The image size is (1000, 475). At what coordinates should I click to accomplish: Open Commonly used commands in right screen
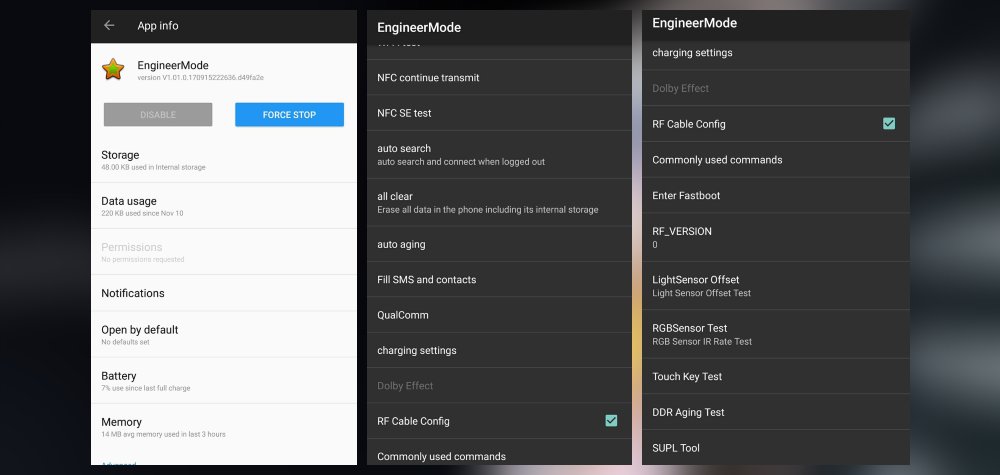(x=776, y=159)
